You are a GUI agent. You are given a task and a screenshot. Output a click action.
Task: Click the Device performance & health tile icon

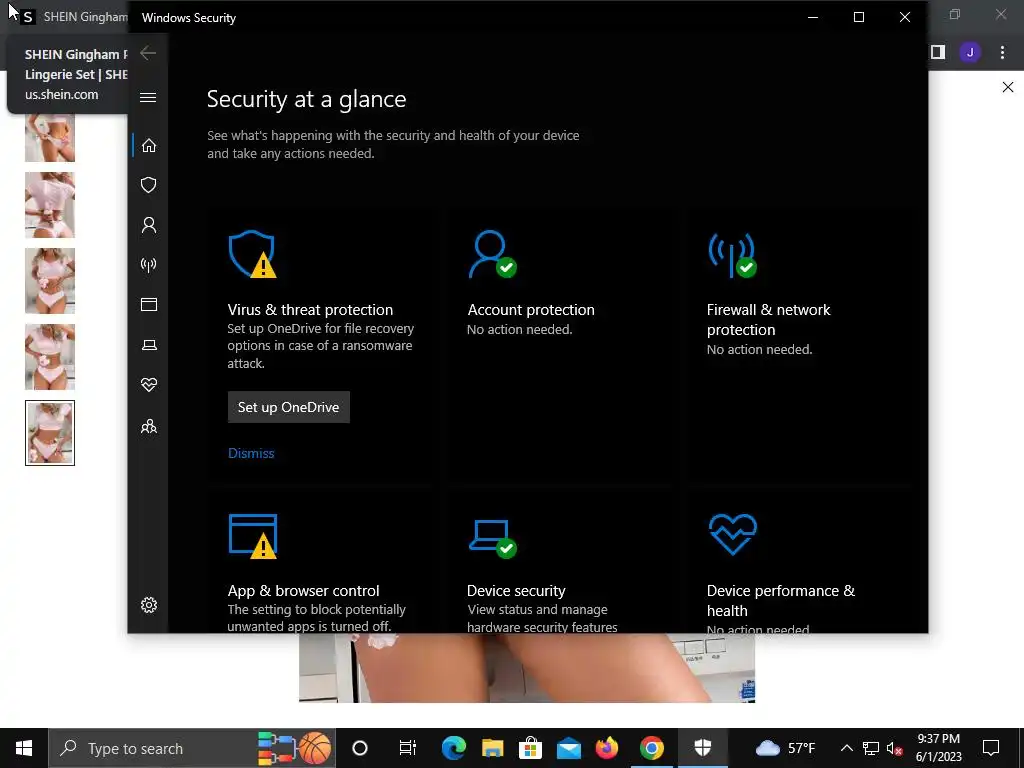coord(733,534)
